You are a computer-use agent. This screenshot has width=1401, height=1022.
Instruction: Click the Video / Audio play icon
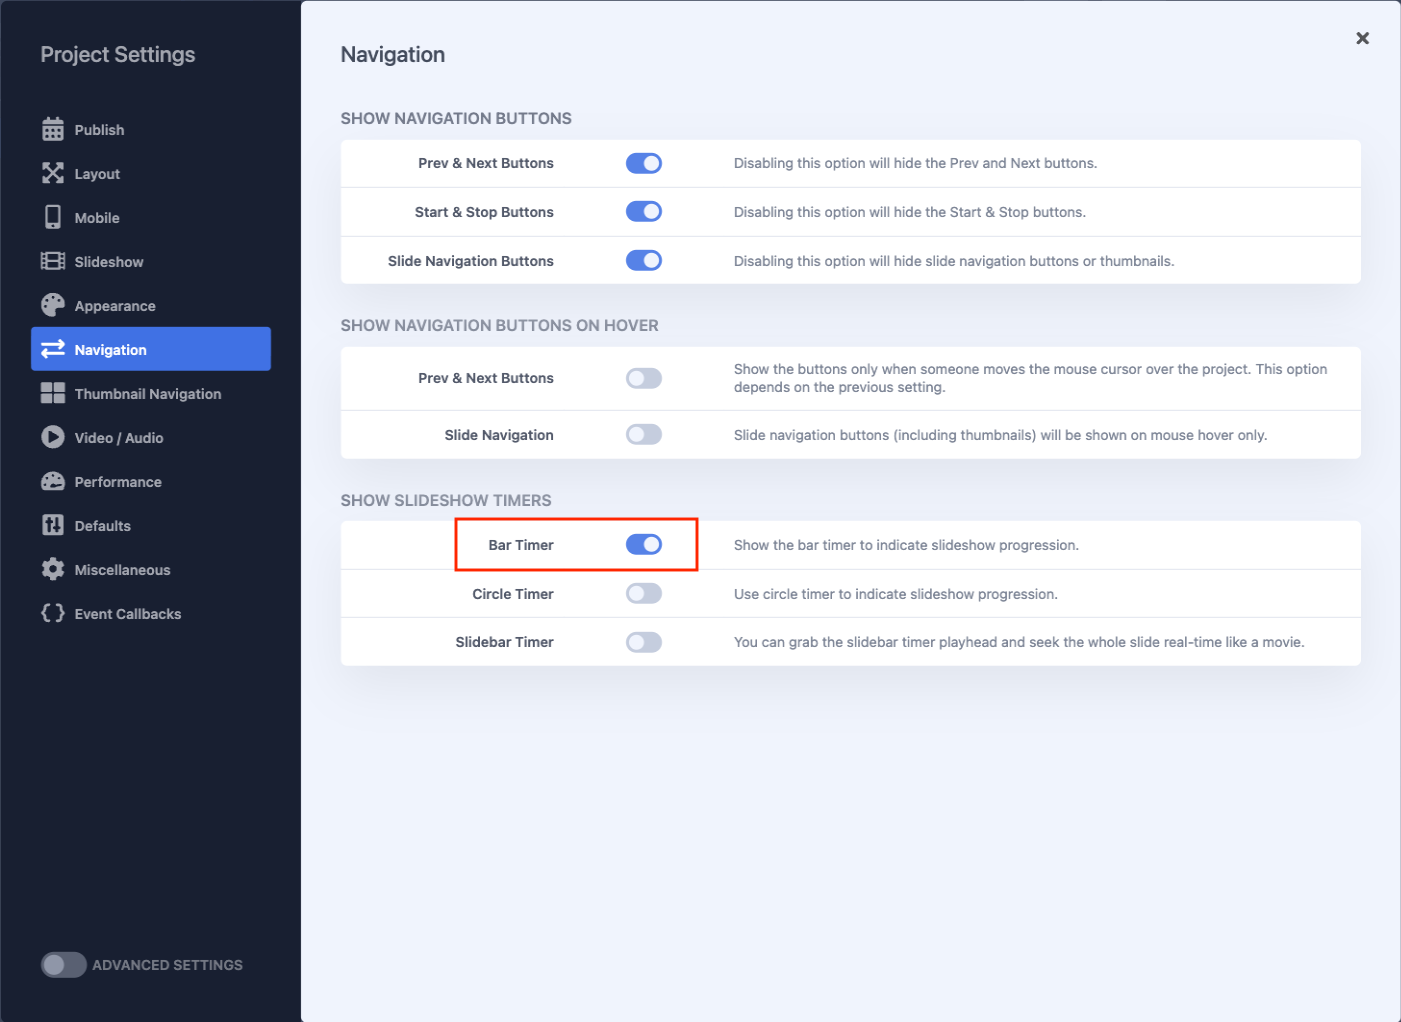53,438
